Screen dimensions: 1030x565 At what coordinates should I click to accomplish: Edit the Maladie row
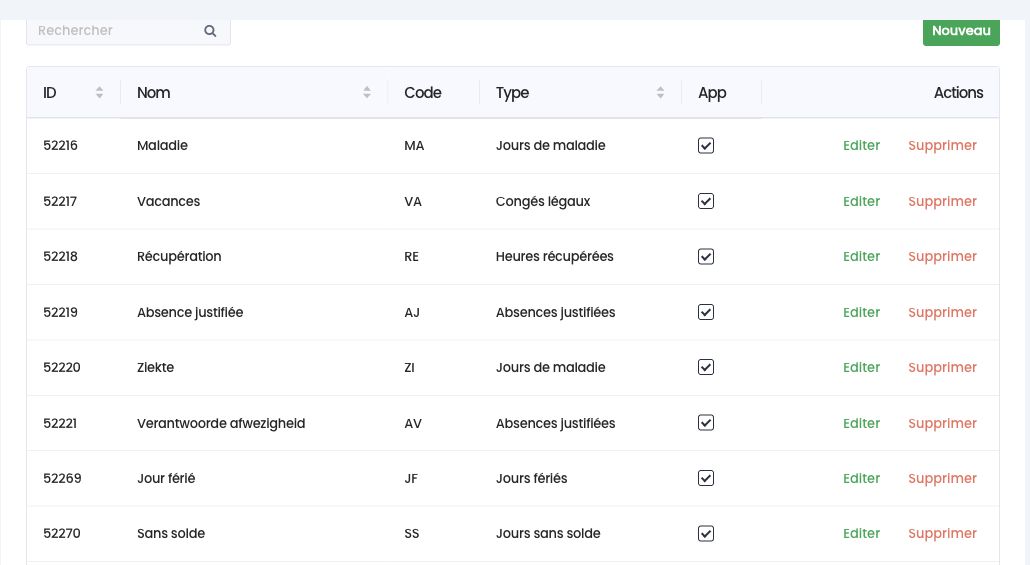click(x=861, y=145)
